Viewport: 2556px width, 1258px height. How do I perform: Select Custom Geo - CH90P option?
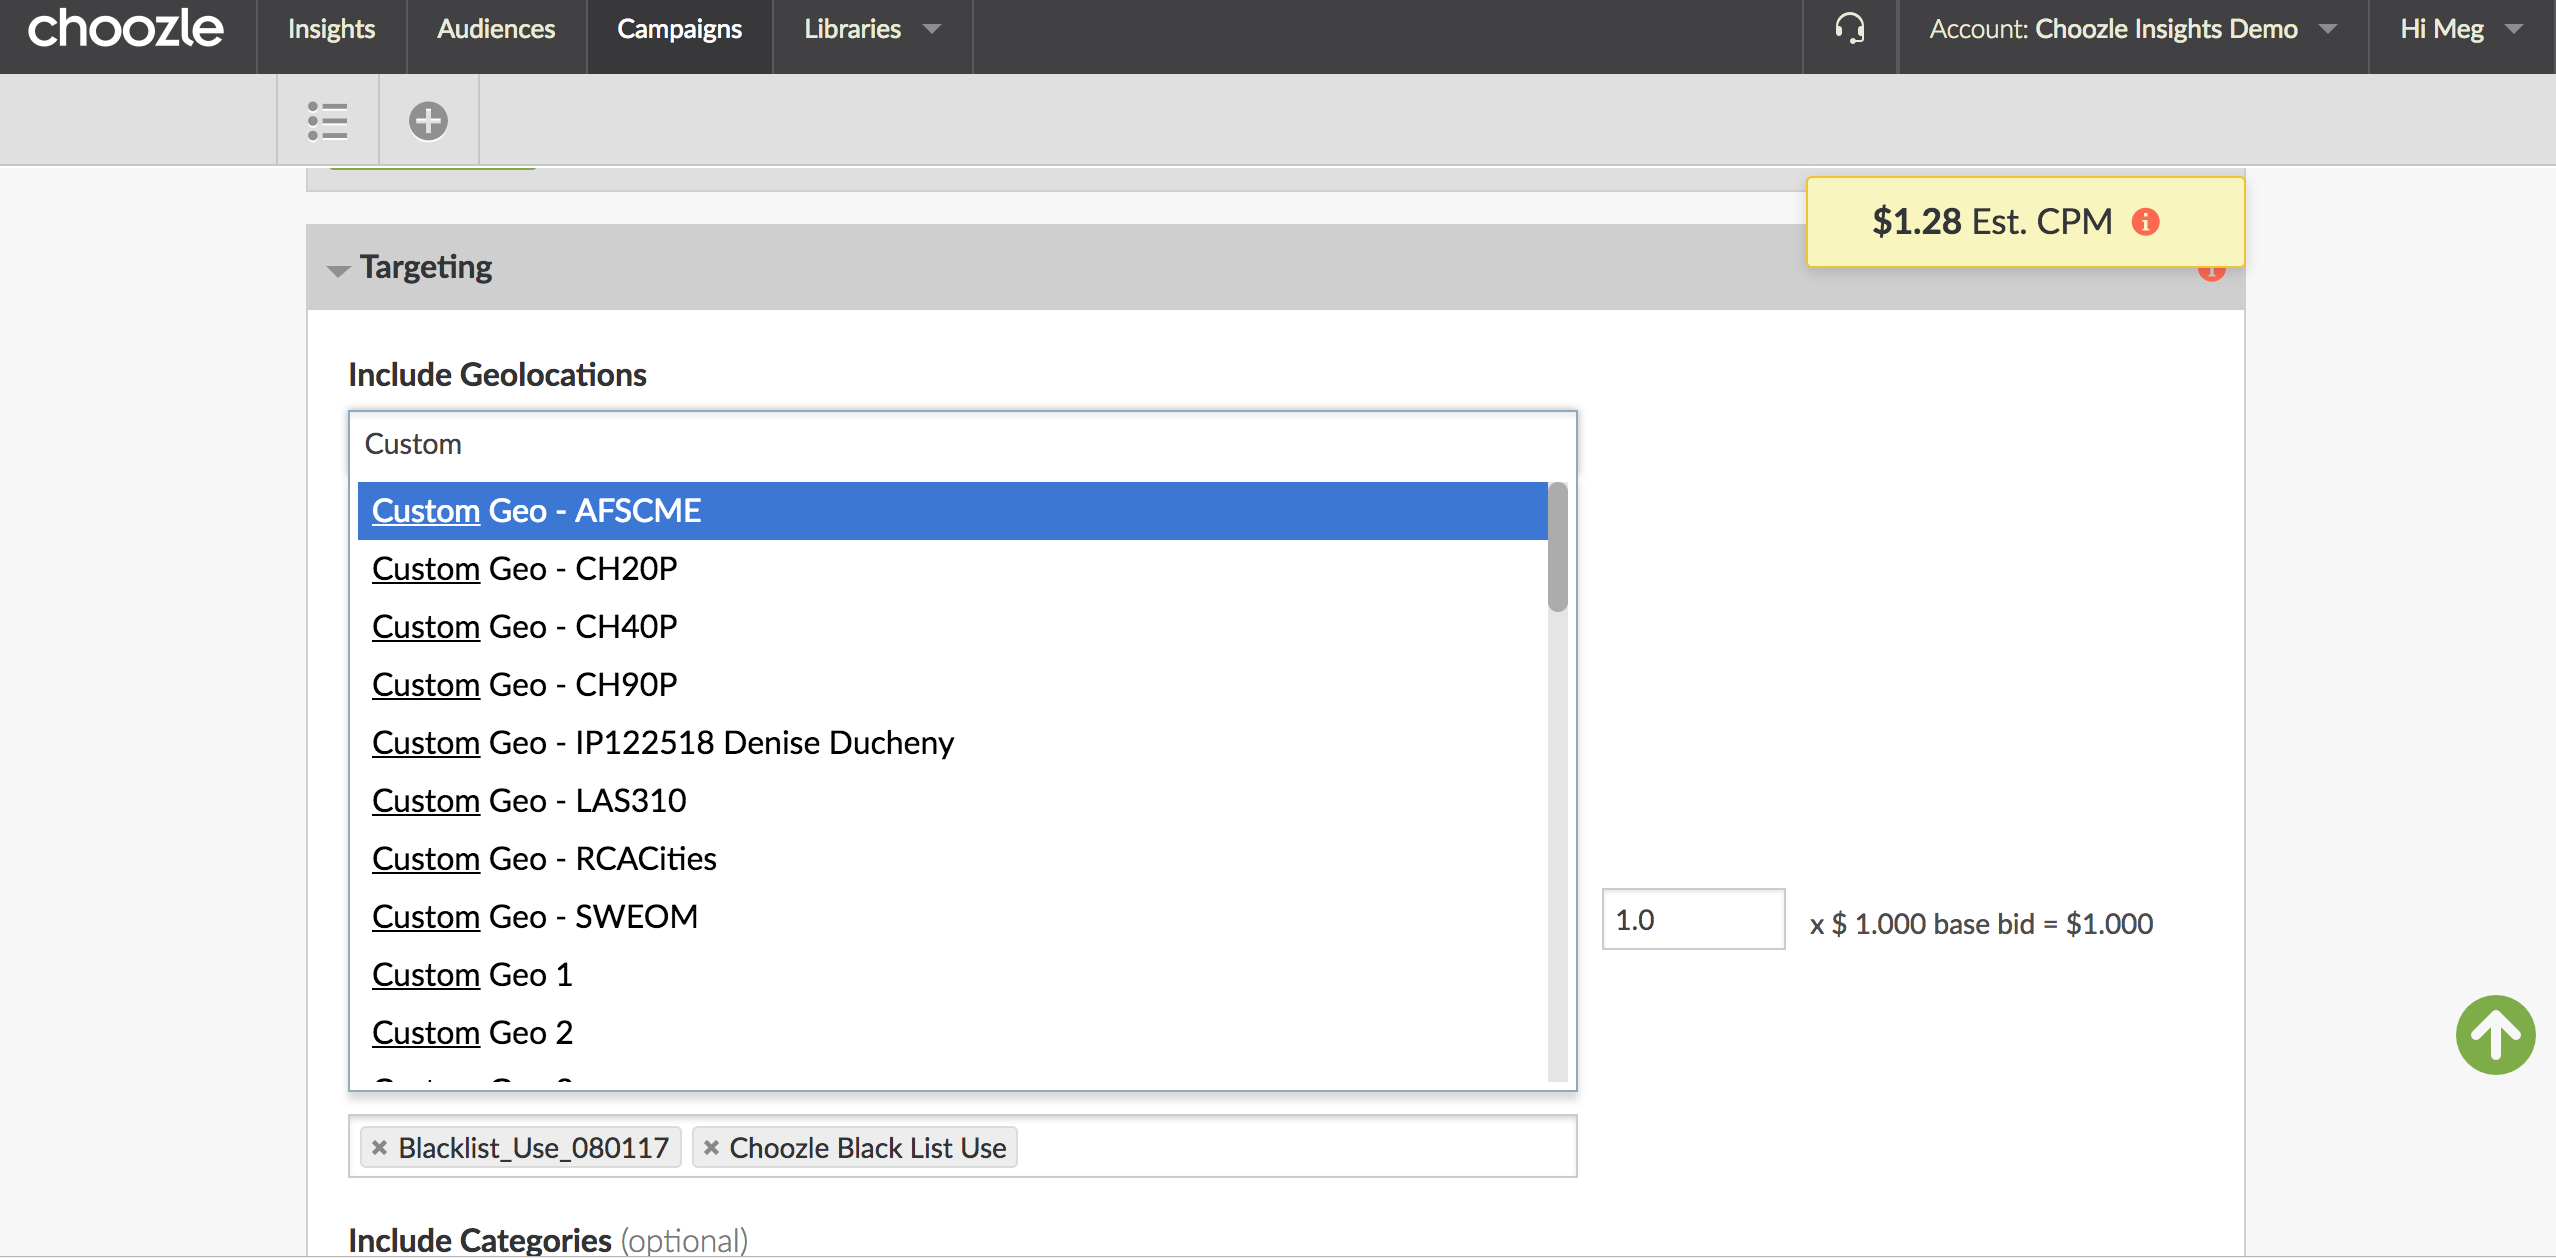952,685
